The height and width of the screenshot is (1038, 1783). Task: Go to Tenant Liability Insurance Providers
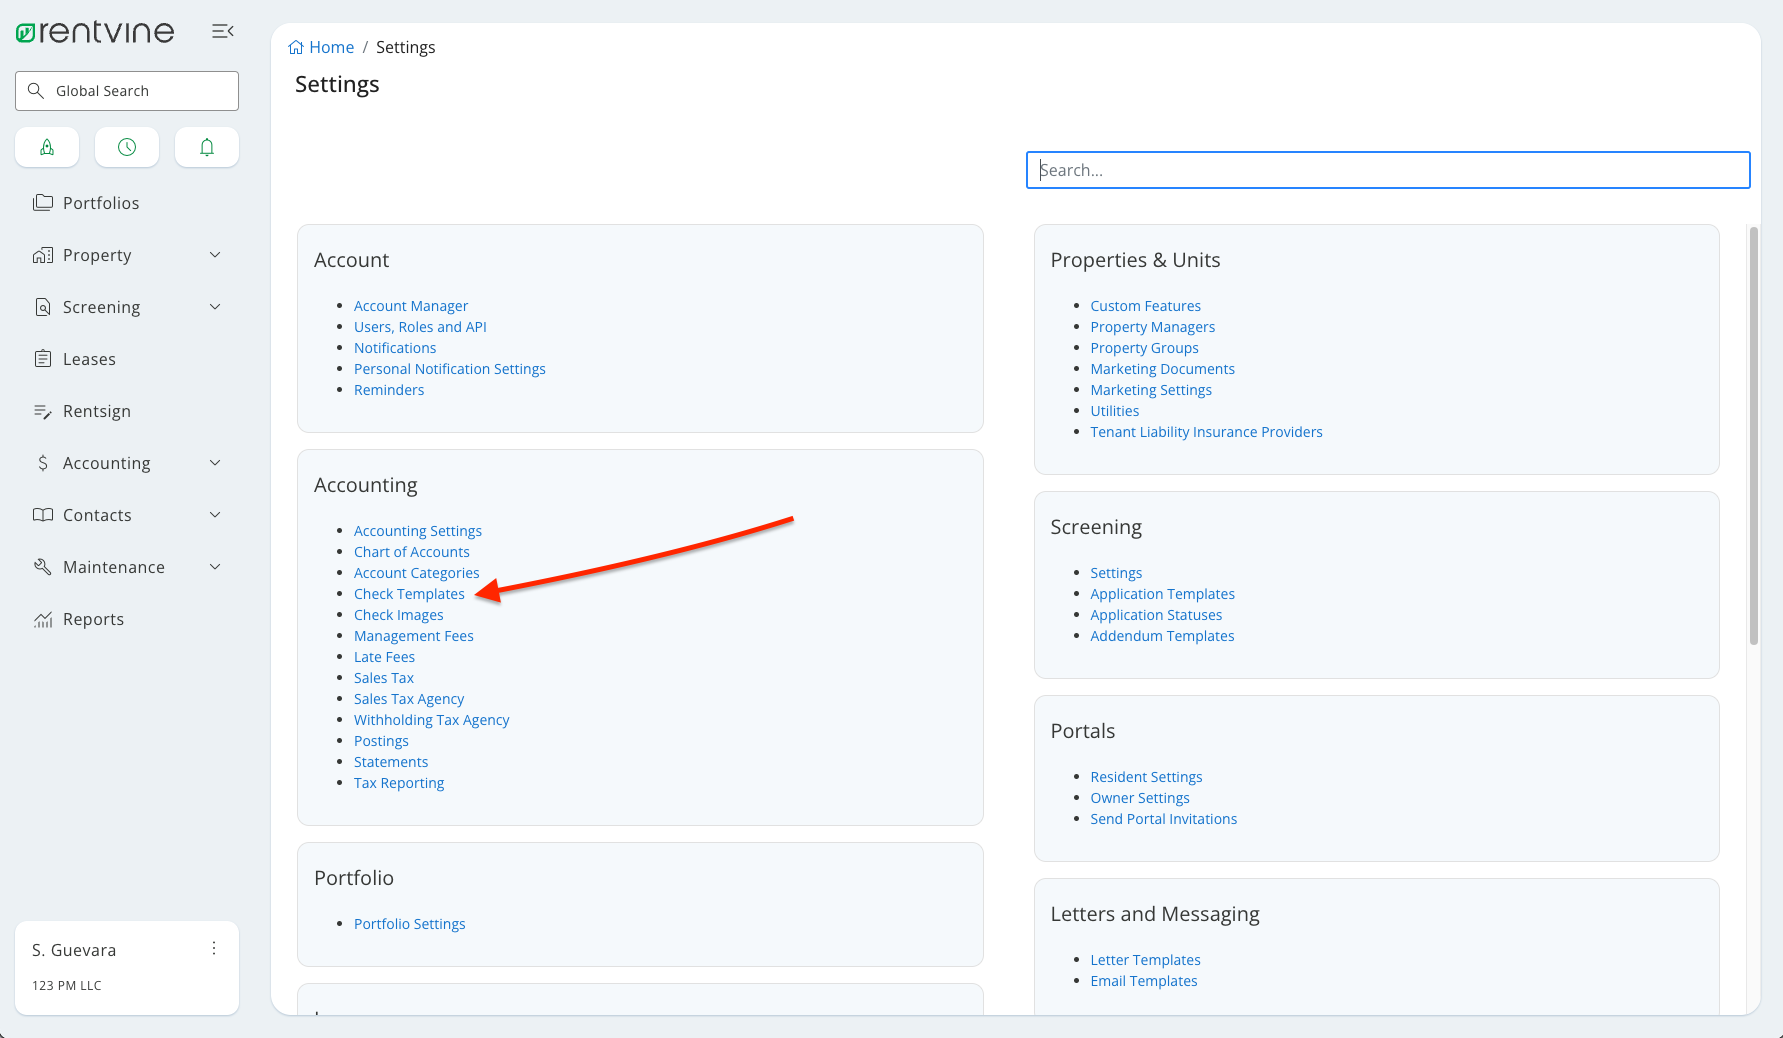1206,431
